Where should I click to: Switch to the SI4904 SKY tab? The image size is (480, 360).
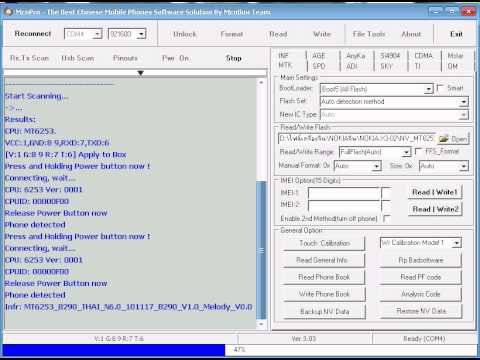pyautogui.click(x=390, y=60)
